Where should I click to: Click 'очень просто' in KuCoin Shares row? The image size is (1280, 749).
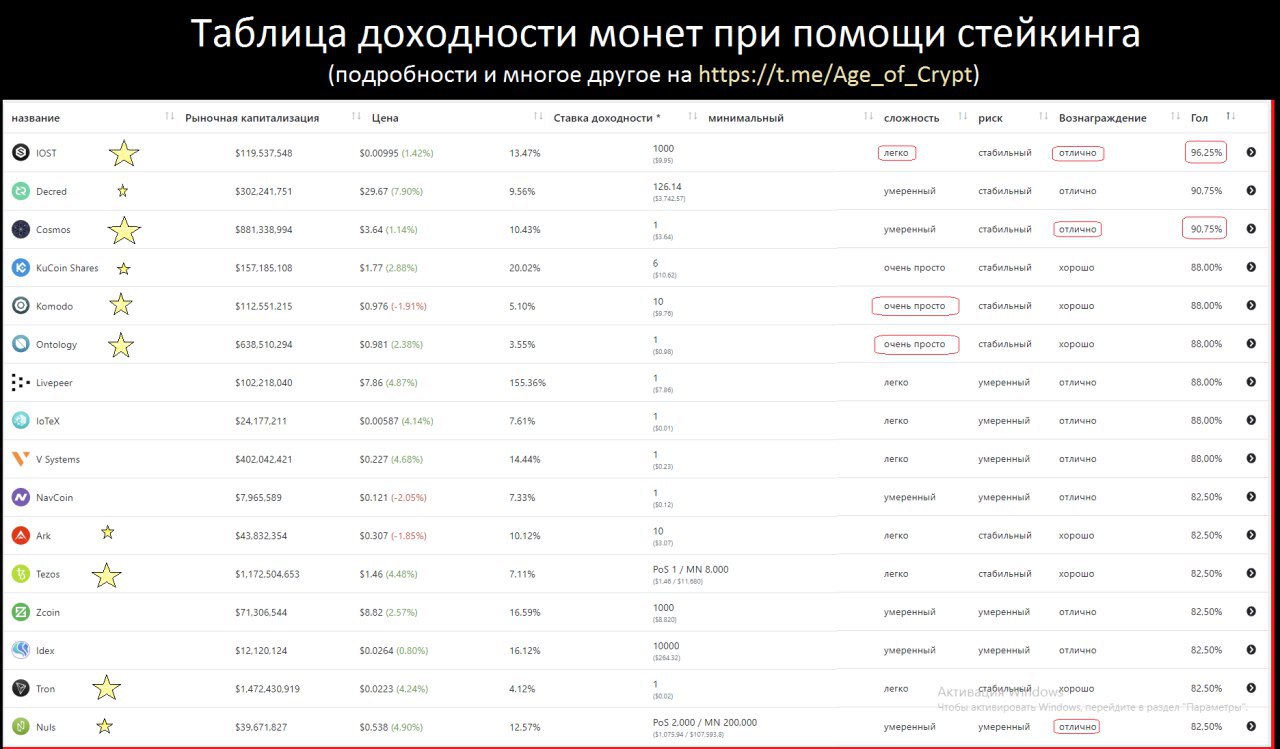(x=914, y=268)
